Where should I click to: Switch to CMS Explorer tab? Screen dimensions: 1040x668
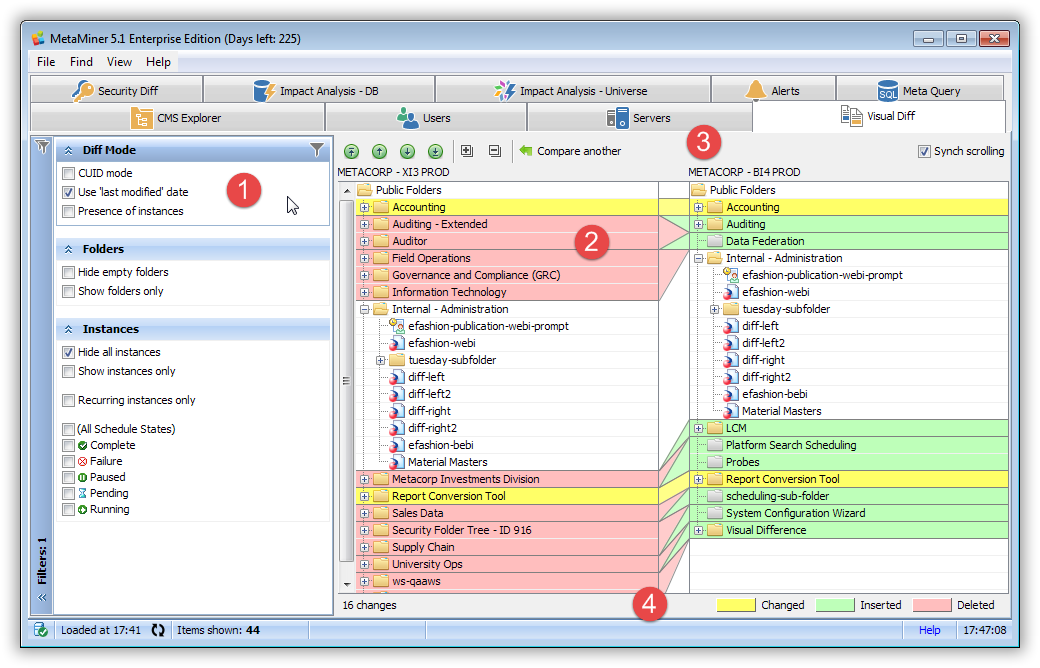point(177,117)
